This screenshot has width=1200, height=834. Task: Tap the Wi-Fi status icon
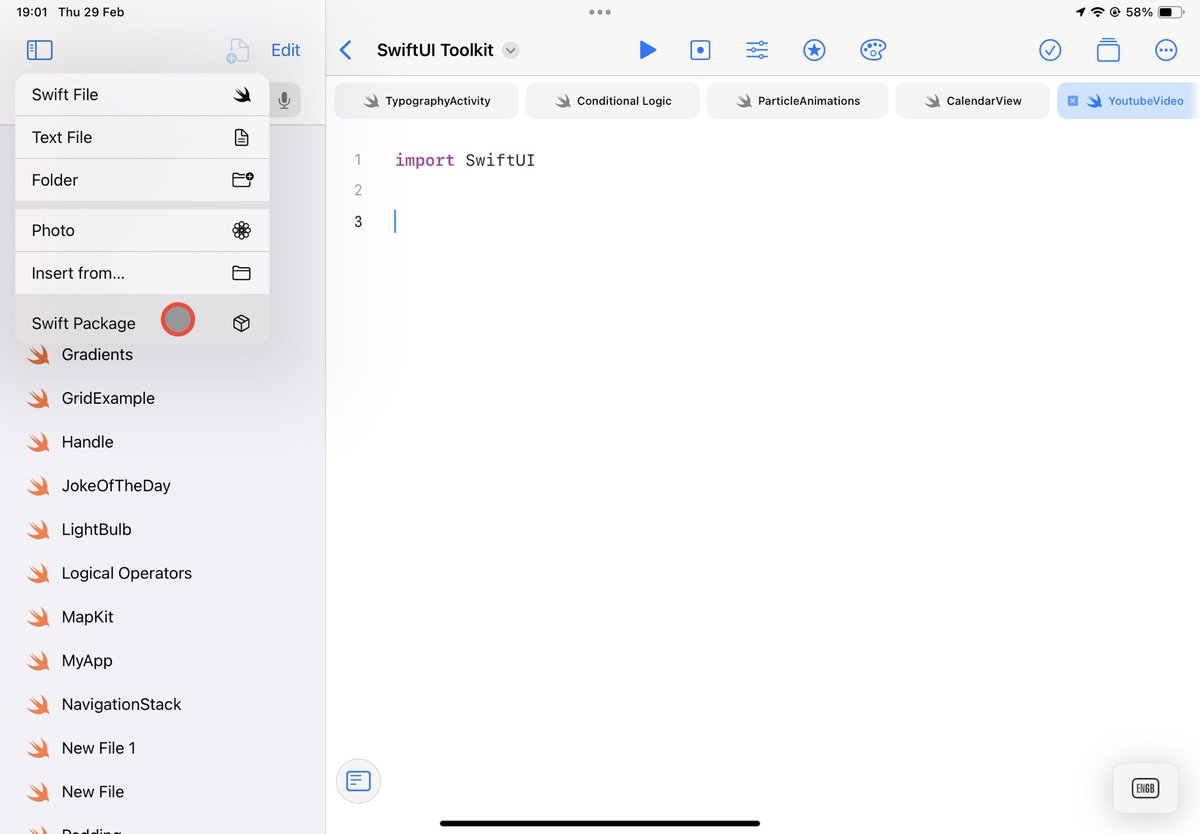pos(1097,12)
